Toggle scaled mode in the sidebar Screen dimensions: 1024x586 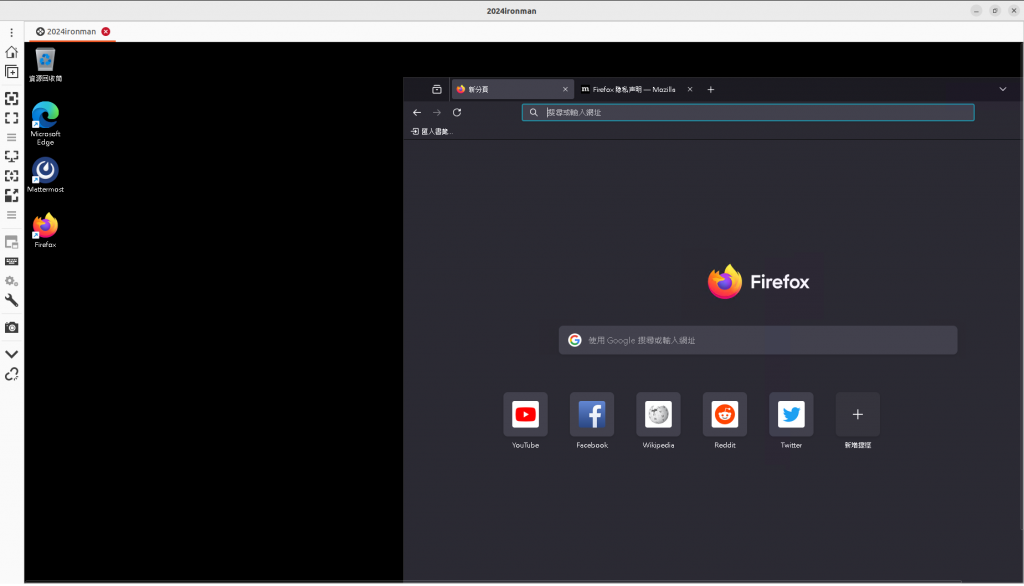(x=11, y=195)
